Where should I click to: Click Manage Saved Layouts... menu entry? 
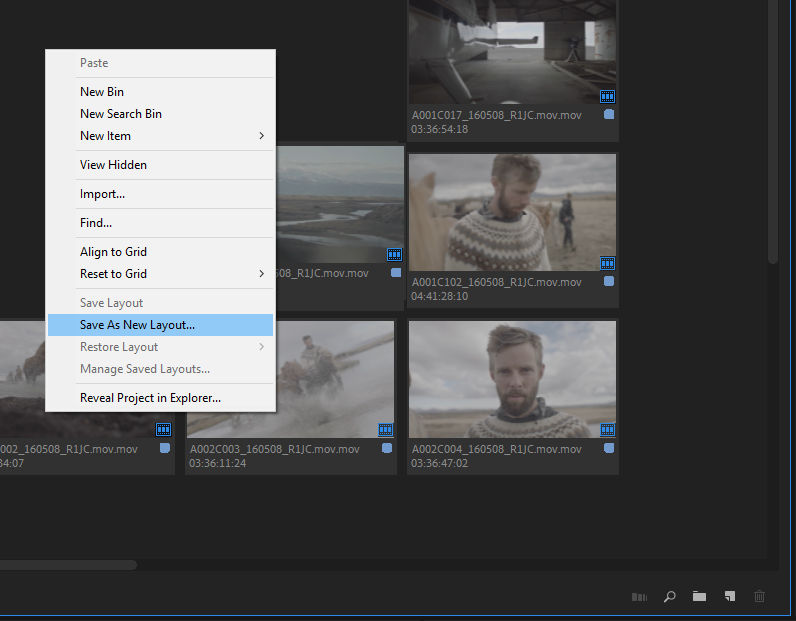(160, 369)
